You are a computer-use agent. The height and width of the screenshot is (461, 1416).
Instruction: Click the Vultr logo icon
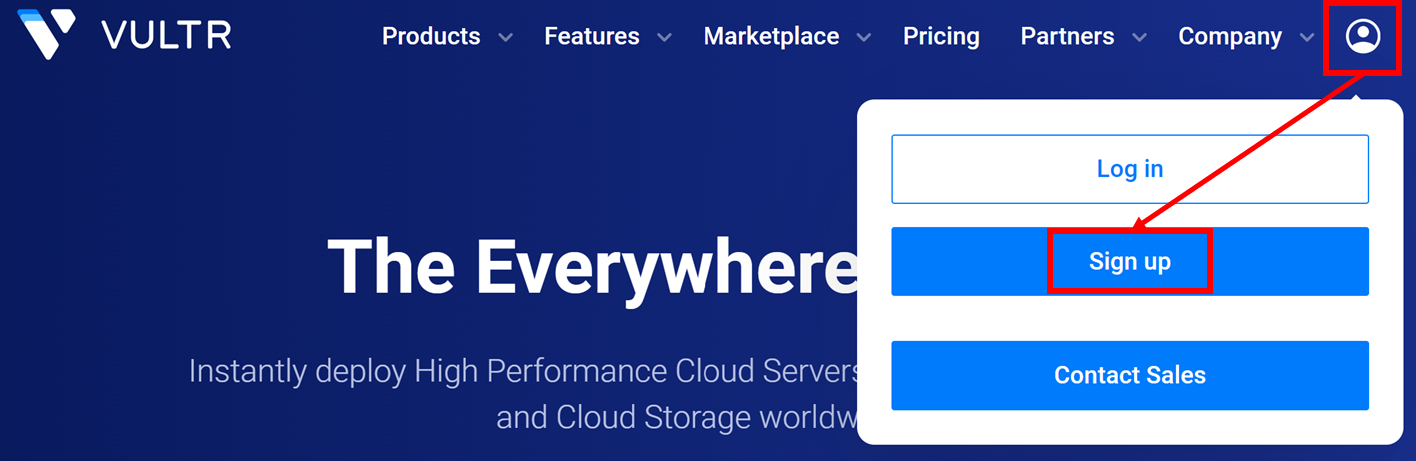pos(47,34)
